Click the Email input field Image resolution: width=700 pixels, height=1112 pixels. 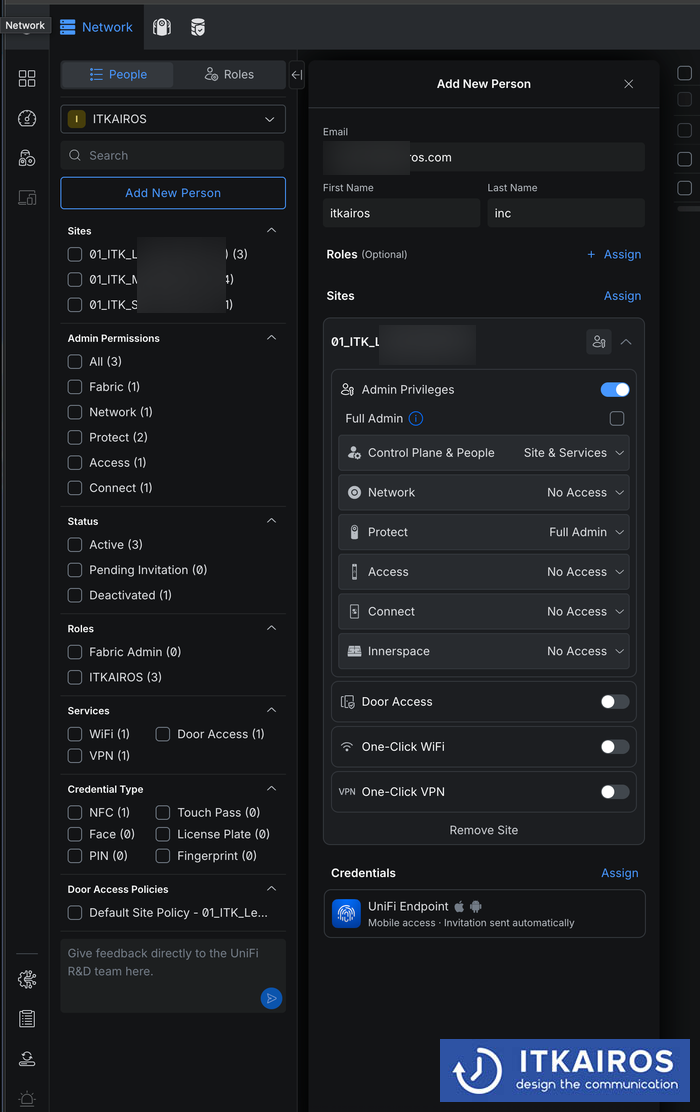484,157
